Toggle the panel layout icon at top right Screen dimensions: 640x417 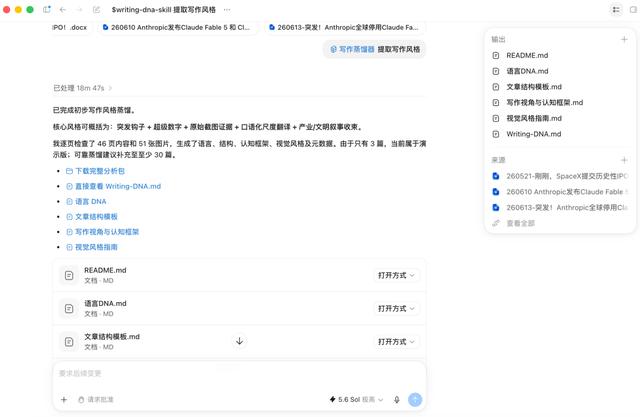pos(616,9)
